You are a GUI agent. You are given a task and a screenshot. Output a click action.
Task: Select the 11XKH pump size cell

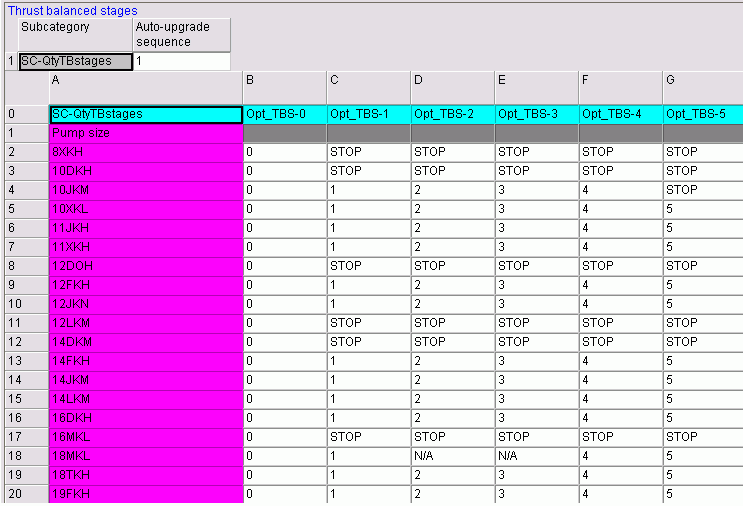click(146, 247)
